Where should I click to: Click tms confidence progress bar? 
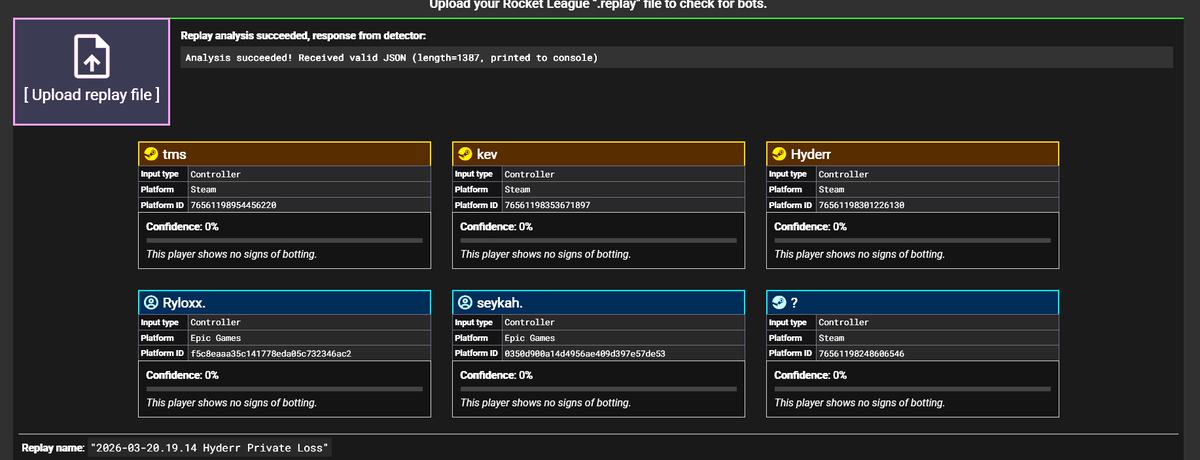coord(284,241)
